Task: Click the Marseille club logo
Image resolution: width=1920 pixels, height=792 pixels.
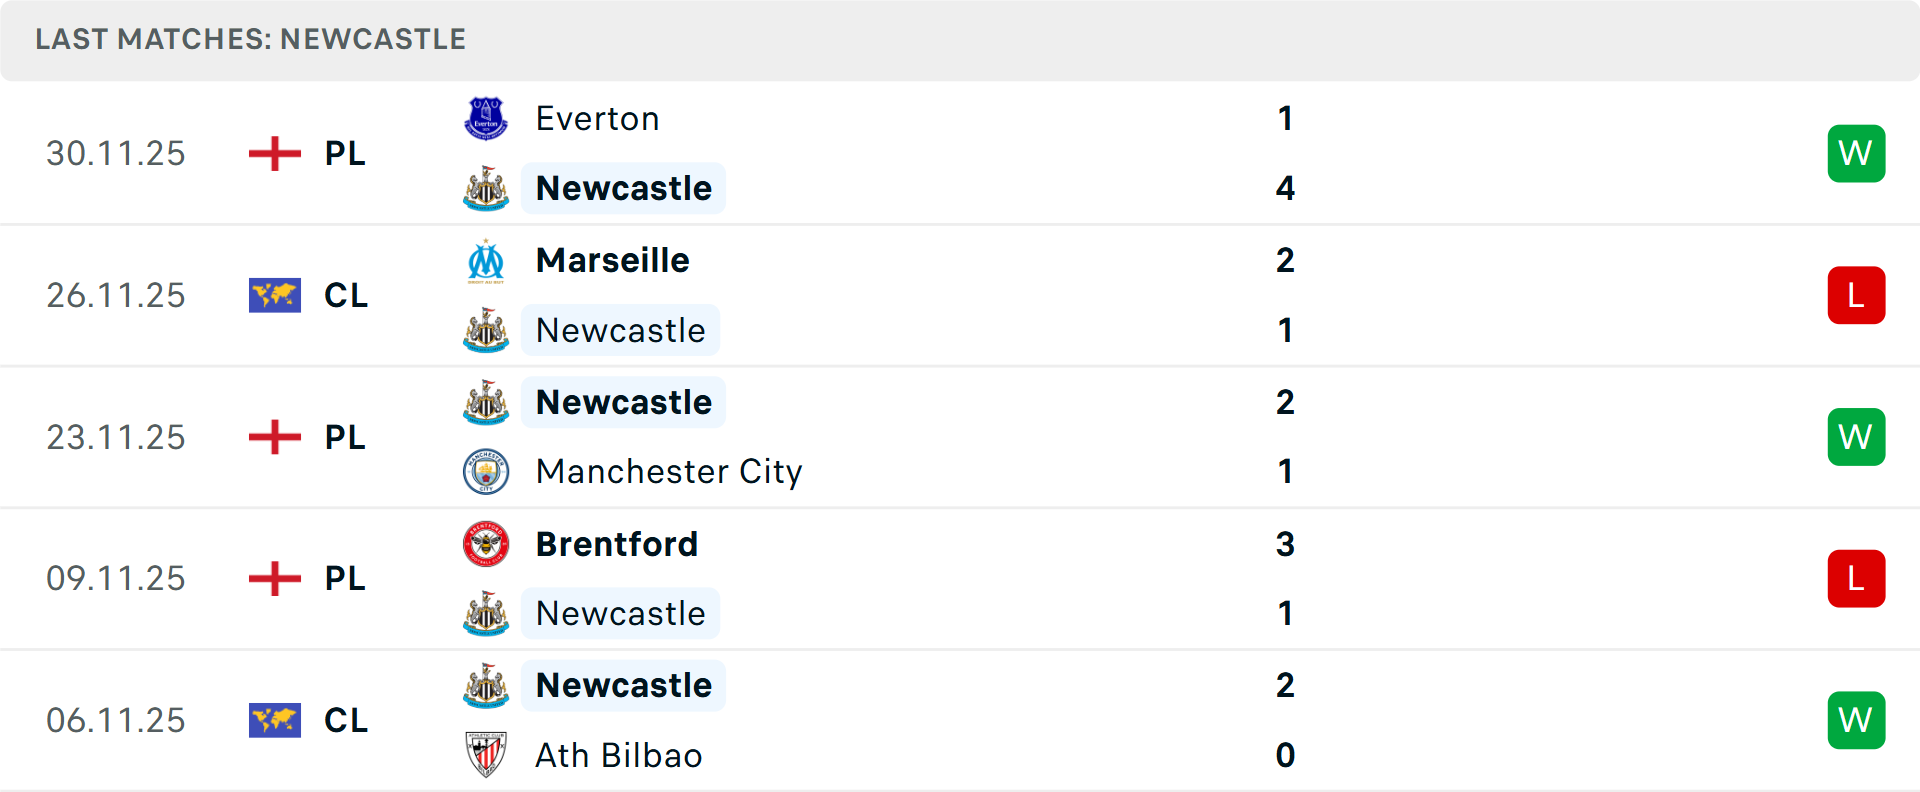Action: click(x=486, y=260)
